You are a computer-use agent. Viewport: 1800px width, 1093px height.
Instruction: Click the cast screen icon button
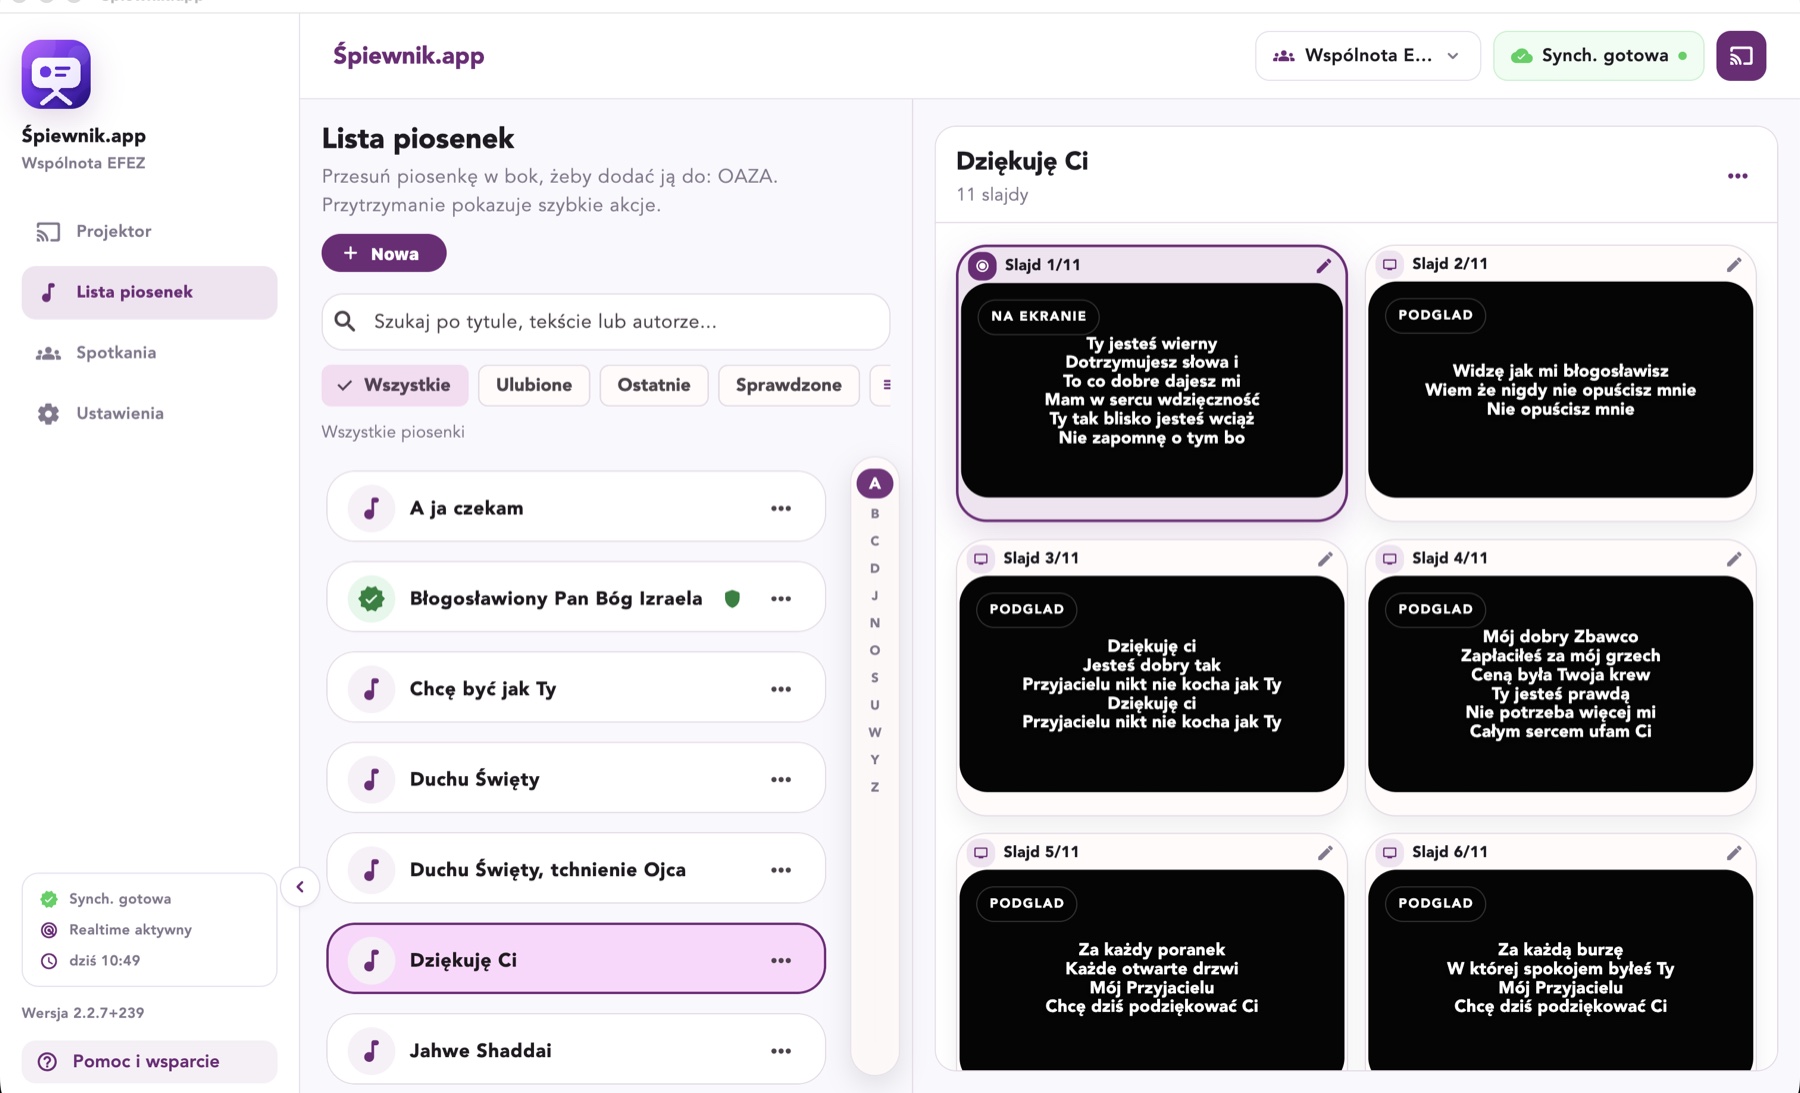1741,56
